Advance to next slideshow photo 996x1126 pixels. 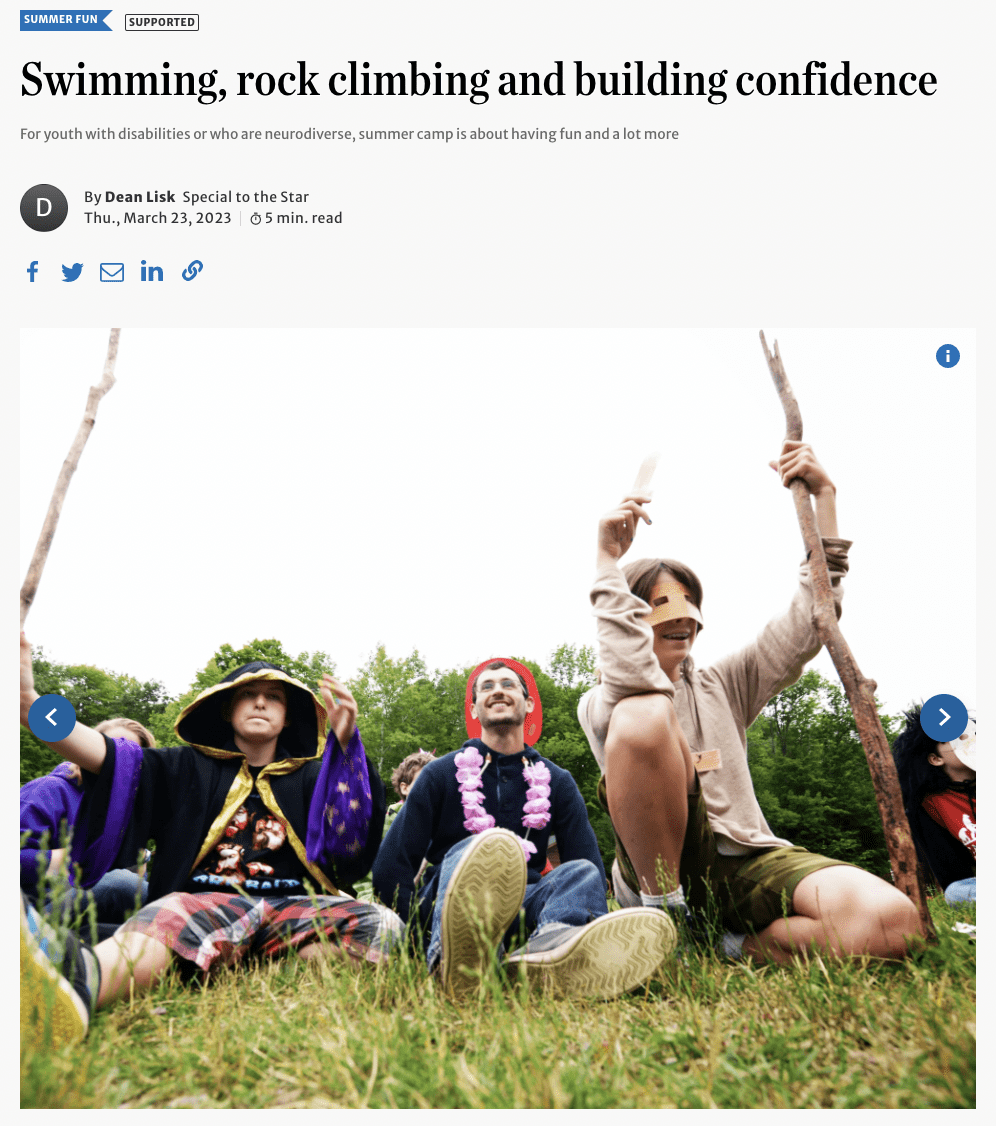pos(944,717)
